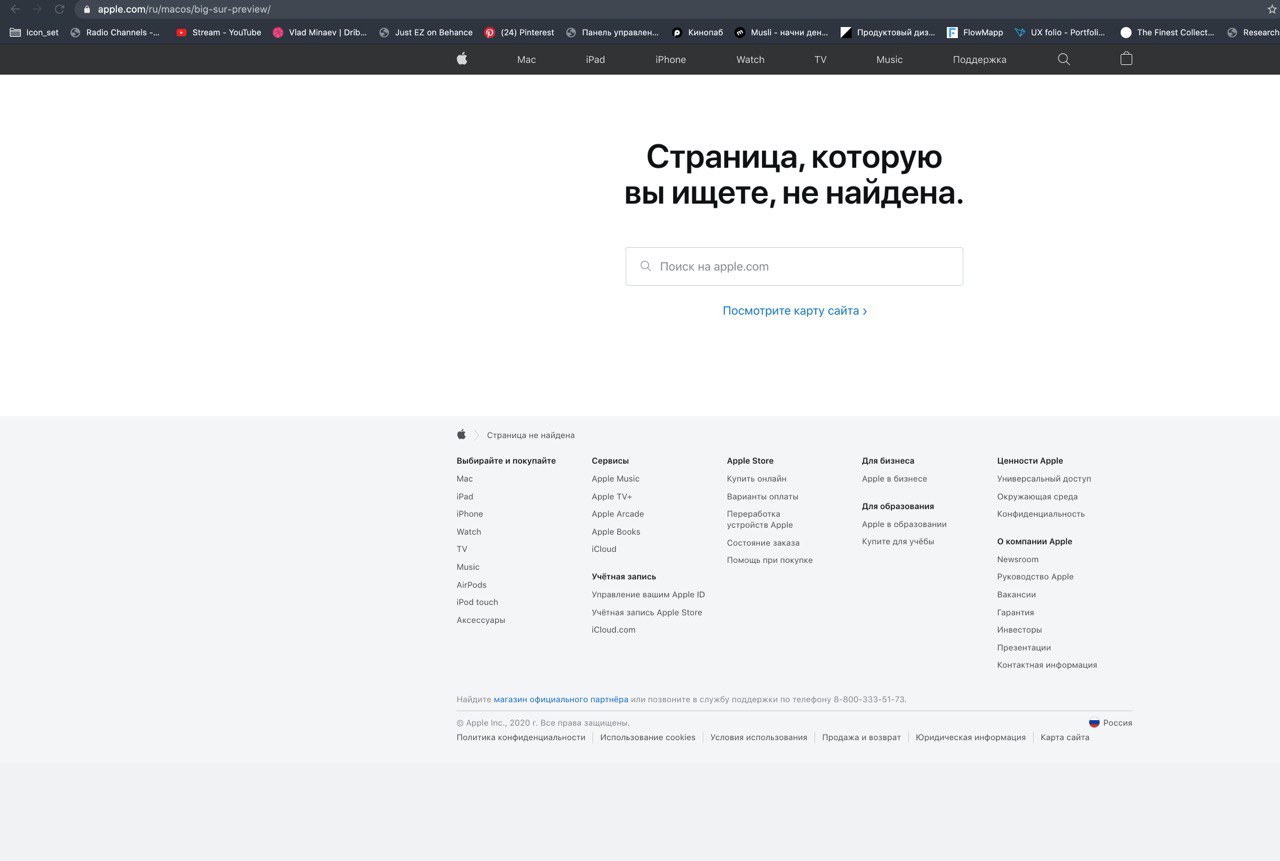1280x861 pixels.
Task: Bookmark page with the star icon
Action: [x=1272, y=9]
